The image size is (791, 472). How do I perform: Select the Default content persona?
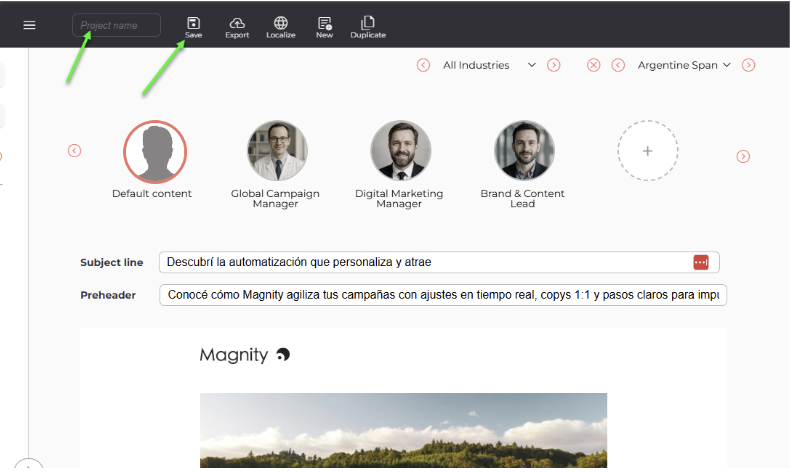[154, 152]
